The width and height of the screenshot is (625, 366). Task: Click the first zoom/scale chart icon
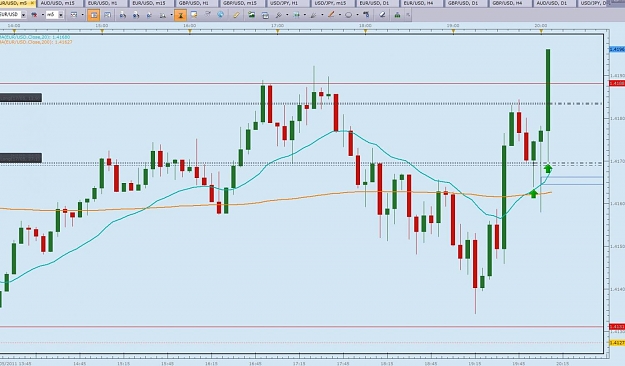click(122, 15)
